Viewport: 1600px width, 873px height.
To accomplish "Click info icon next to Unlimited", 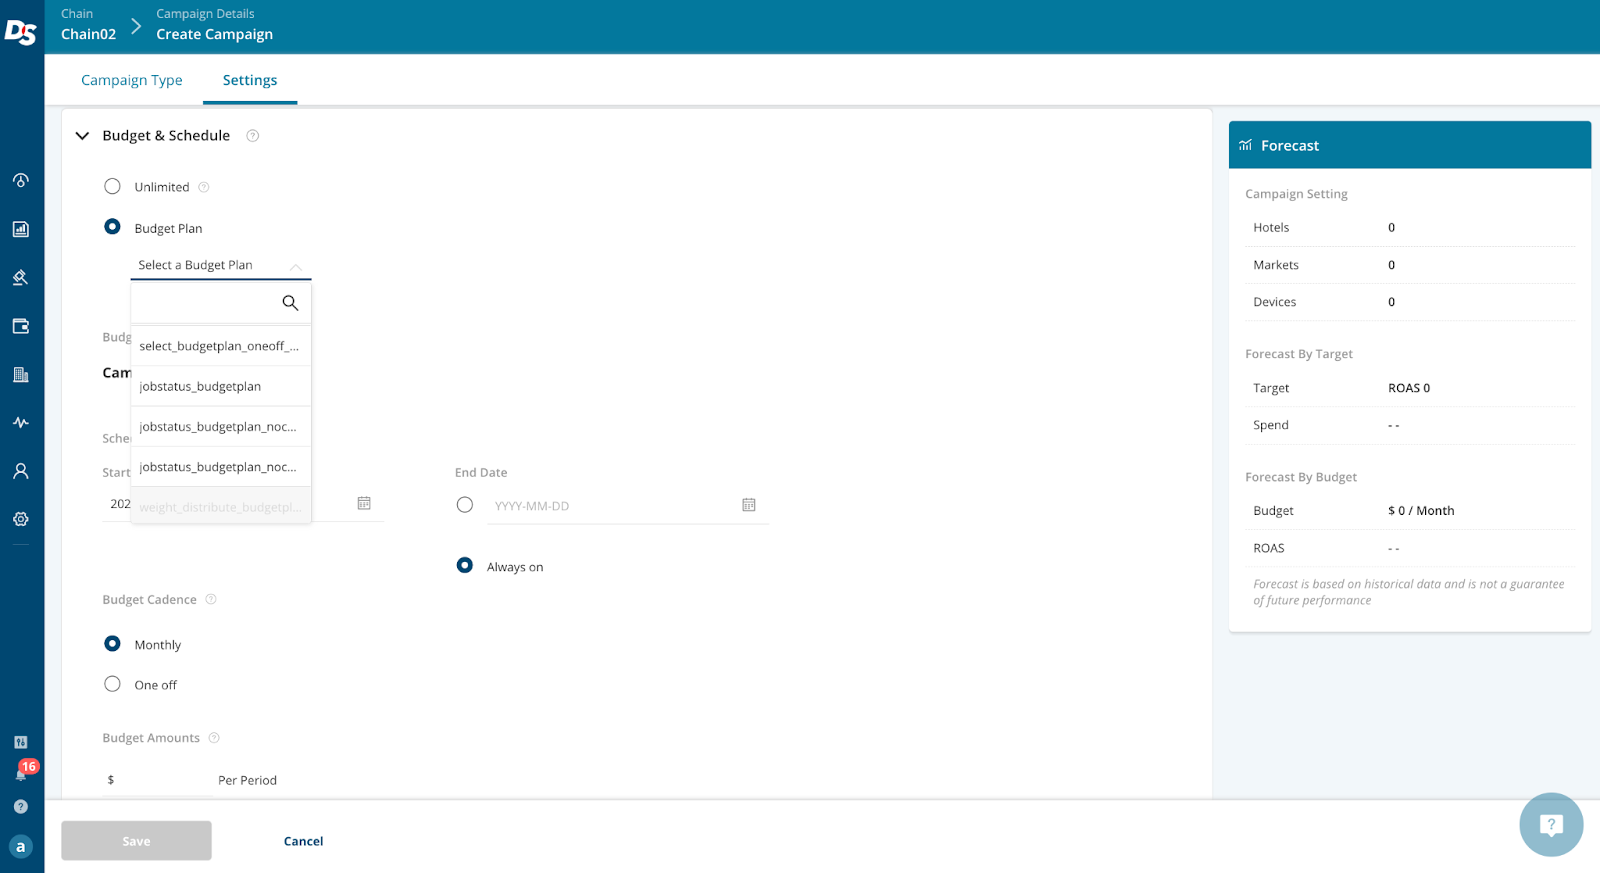I will (204, 187).
